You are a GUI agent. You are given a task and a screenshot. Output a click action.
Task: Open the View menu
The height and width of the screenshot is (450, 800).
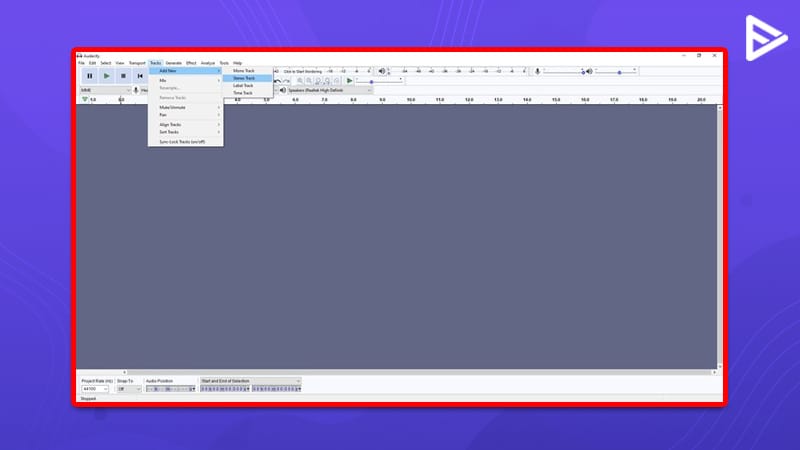[120, 63]
